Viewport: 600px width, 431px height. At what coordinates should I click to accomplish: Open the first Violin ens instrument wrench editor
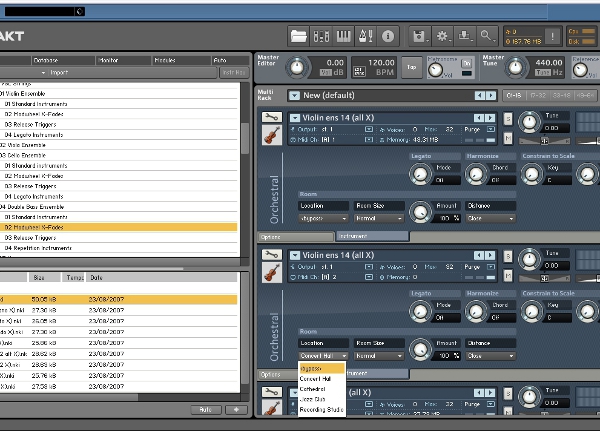(272, 117)
